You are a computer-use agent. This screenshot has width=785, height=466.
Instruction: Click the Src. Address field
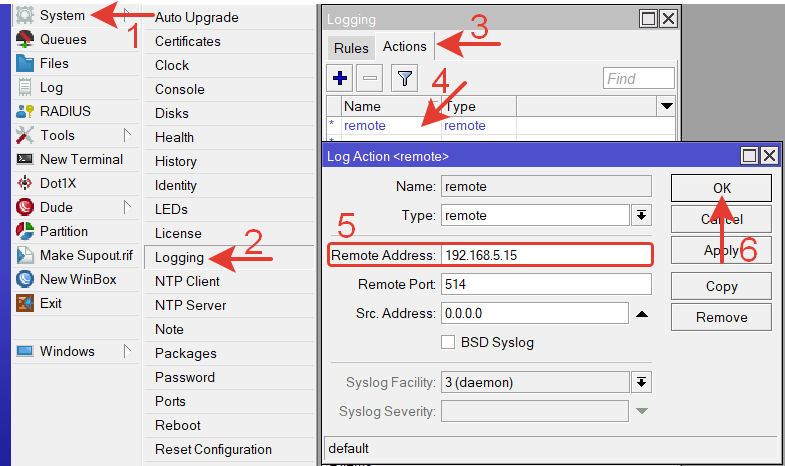(535, 313)
